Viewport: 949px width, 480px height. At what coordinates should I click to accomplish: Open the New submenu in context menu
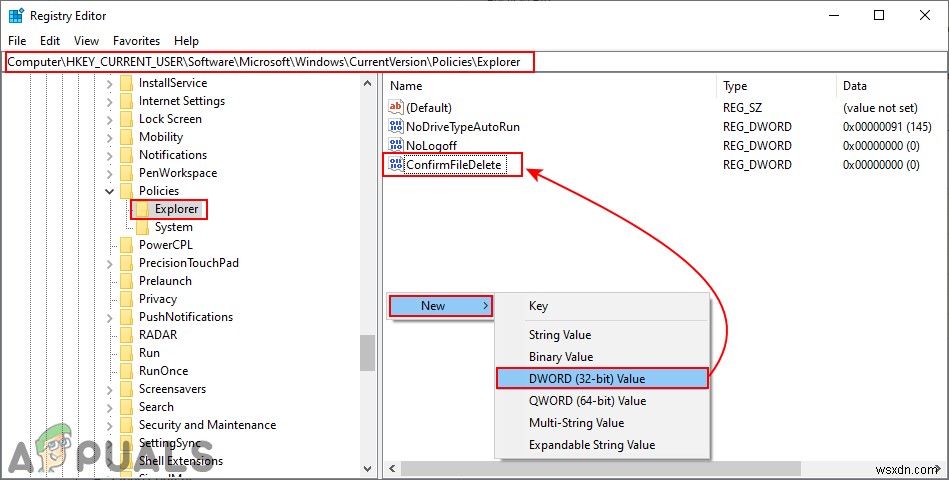441,306
